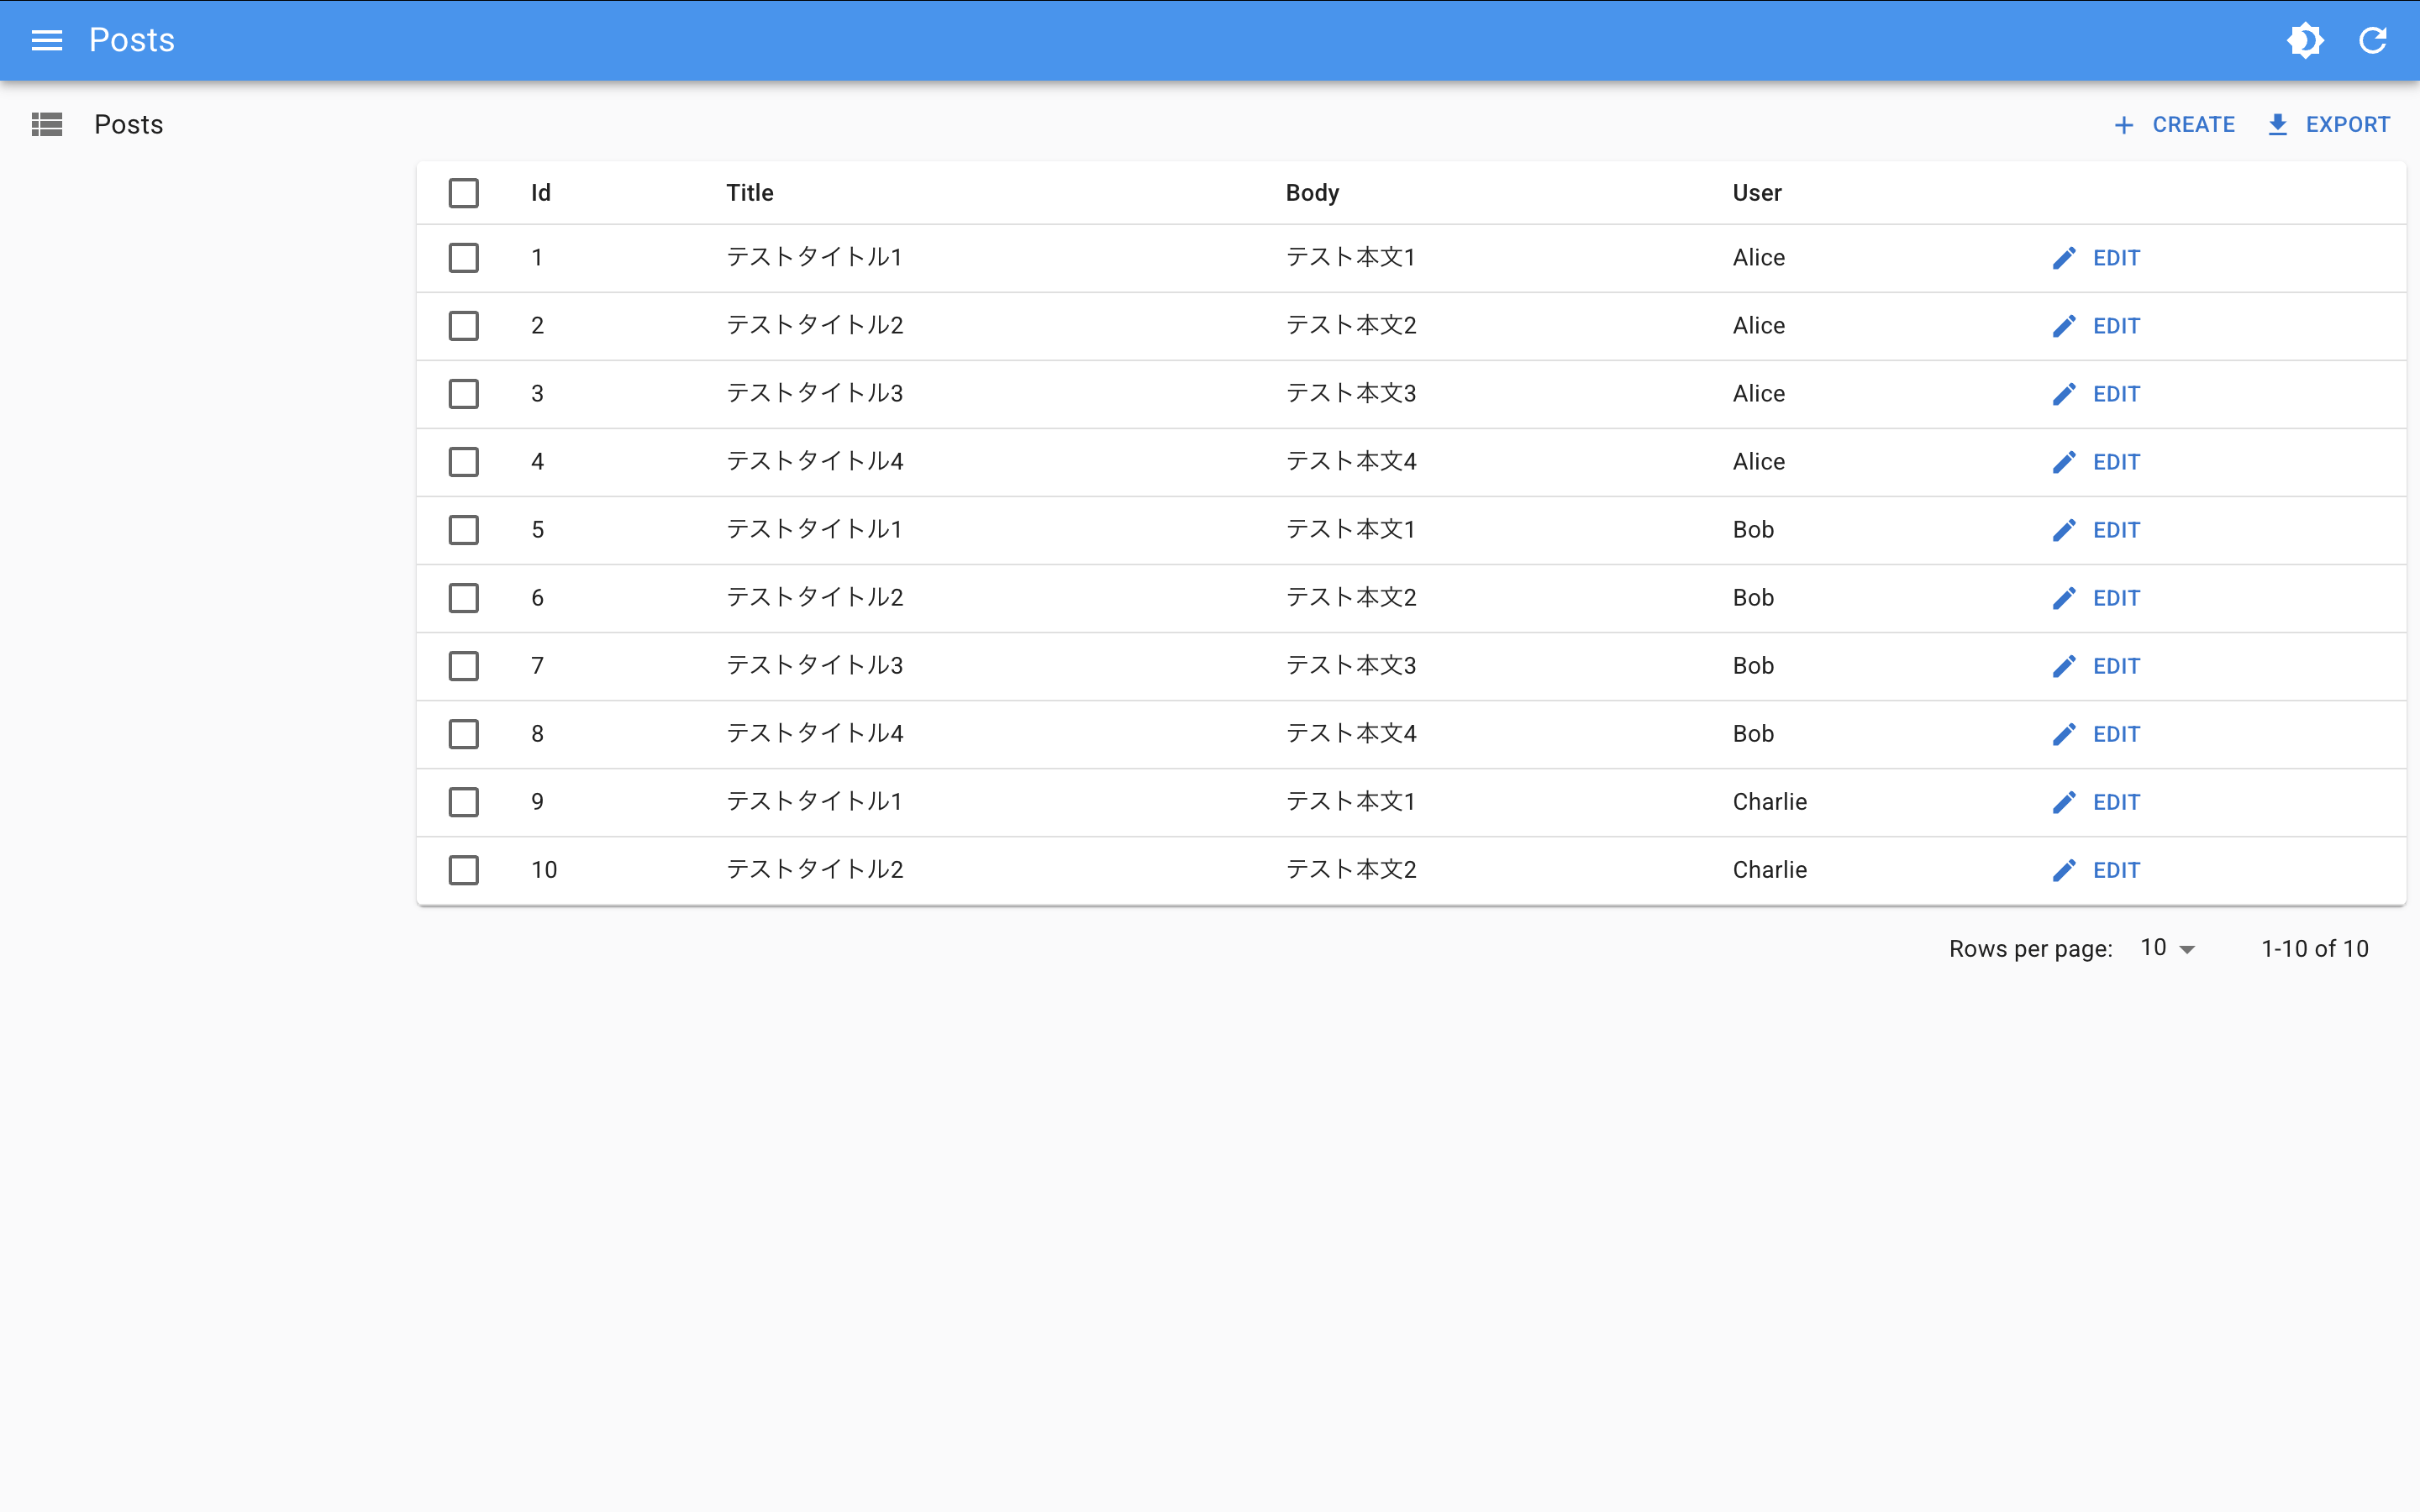Open the hamburger menu in app bar

(46, 40)
